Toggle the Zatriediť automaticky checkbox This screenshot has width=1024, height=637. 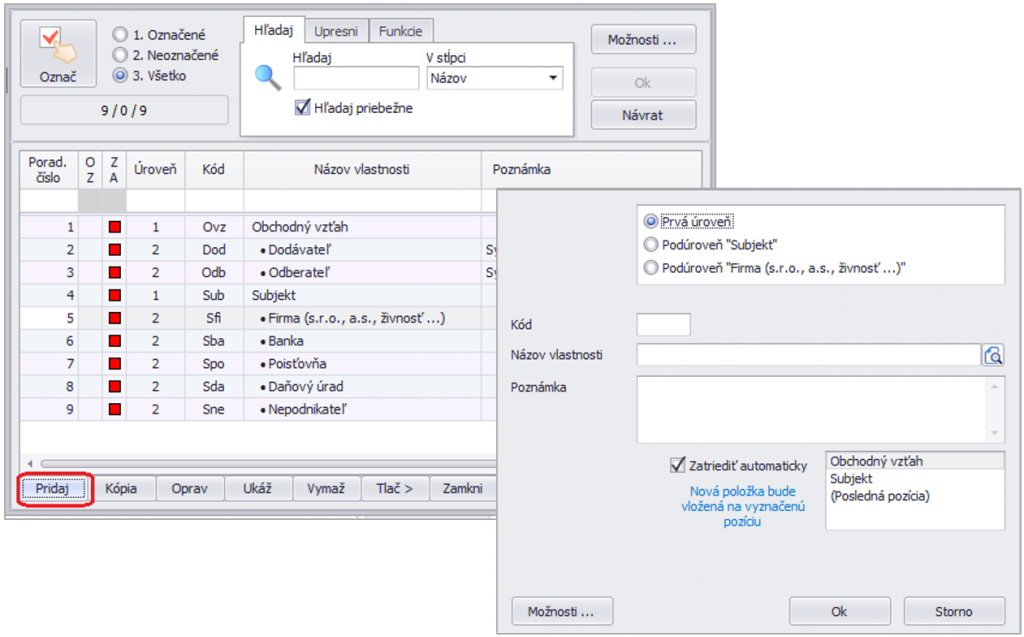click(x=677, y=465)
